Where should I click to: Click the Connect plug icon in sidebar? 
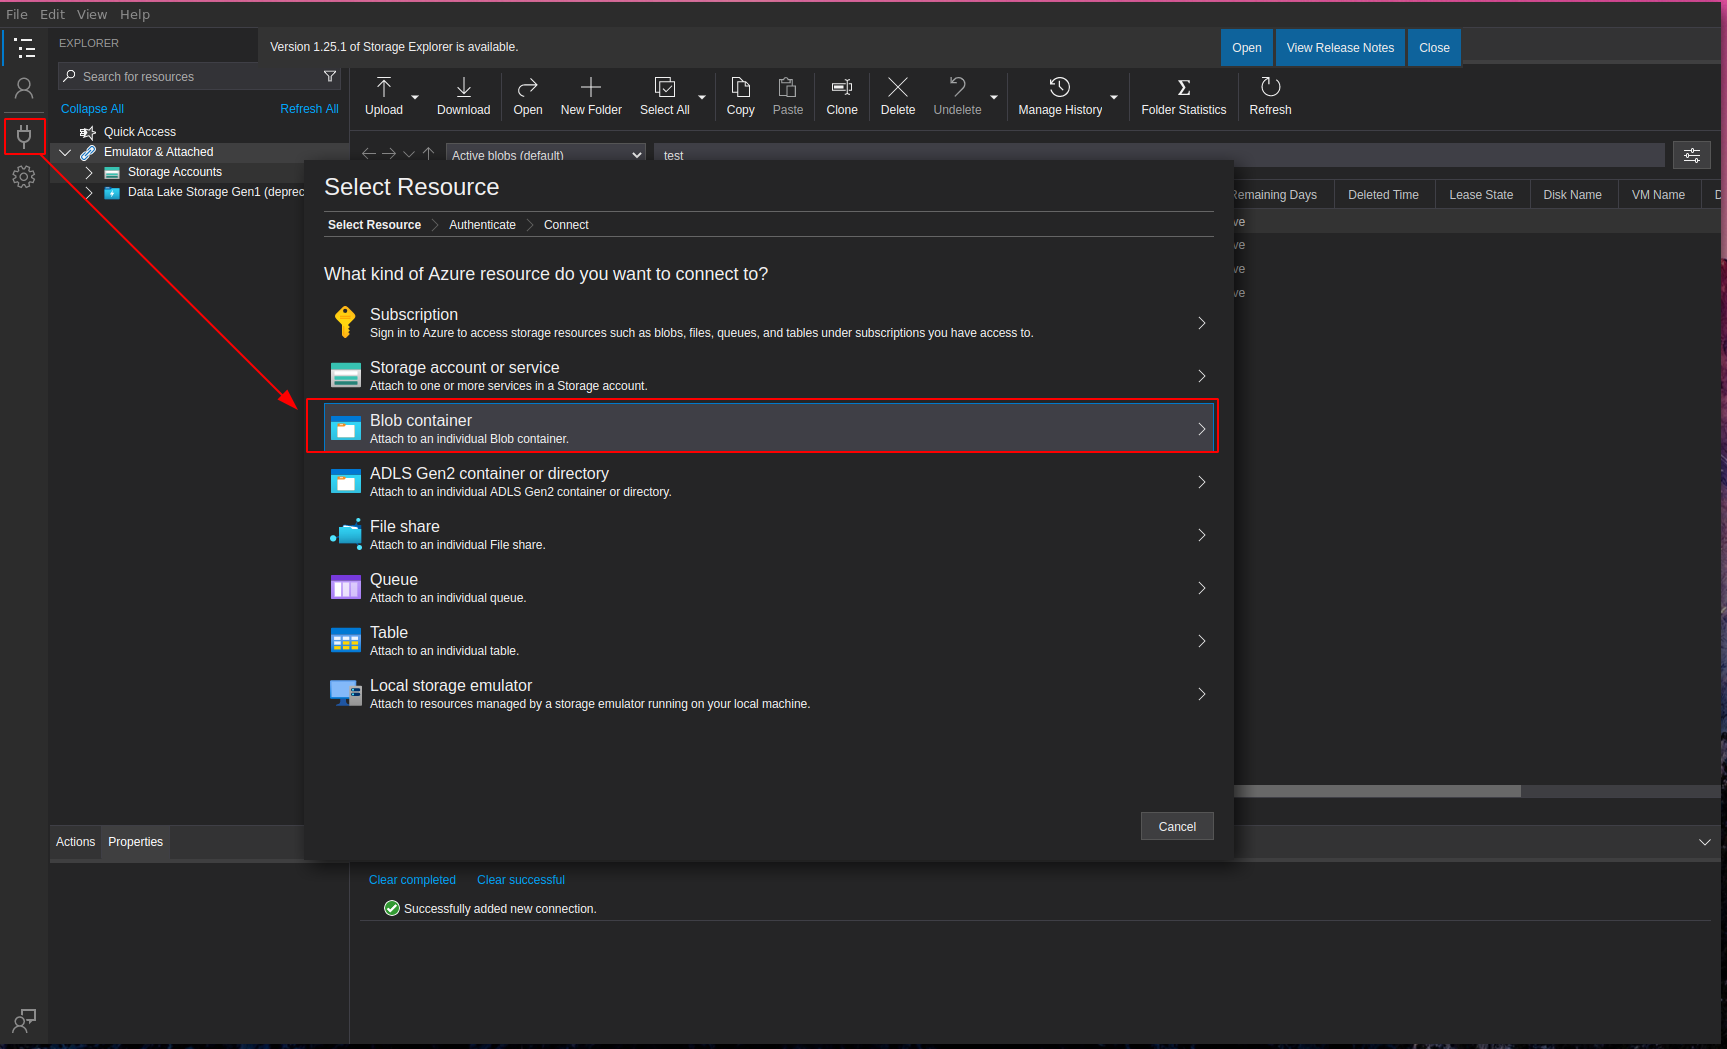[24, 136]
